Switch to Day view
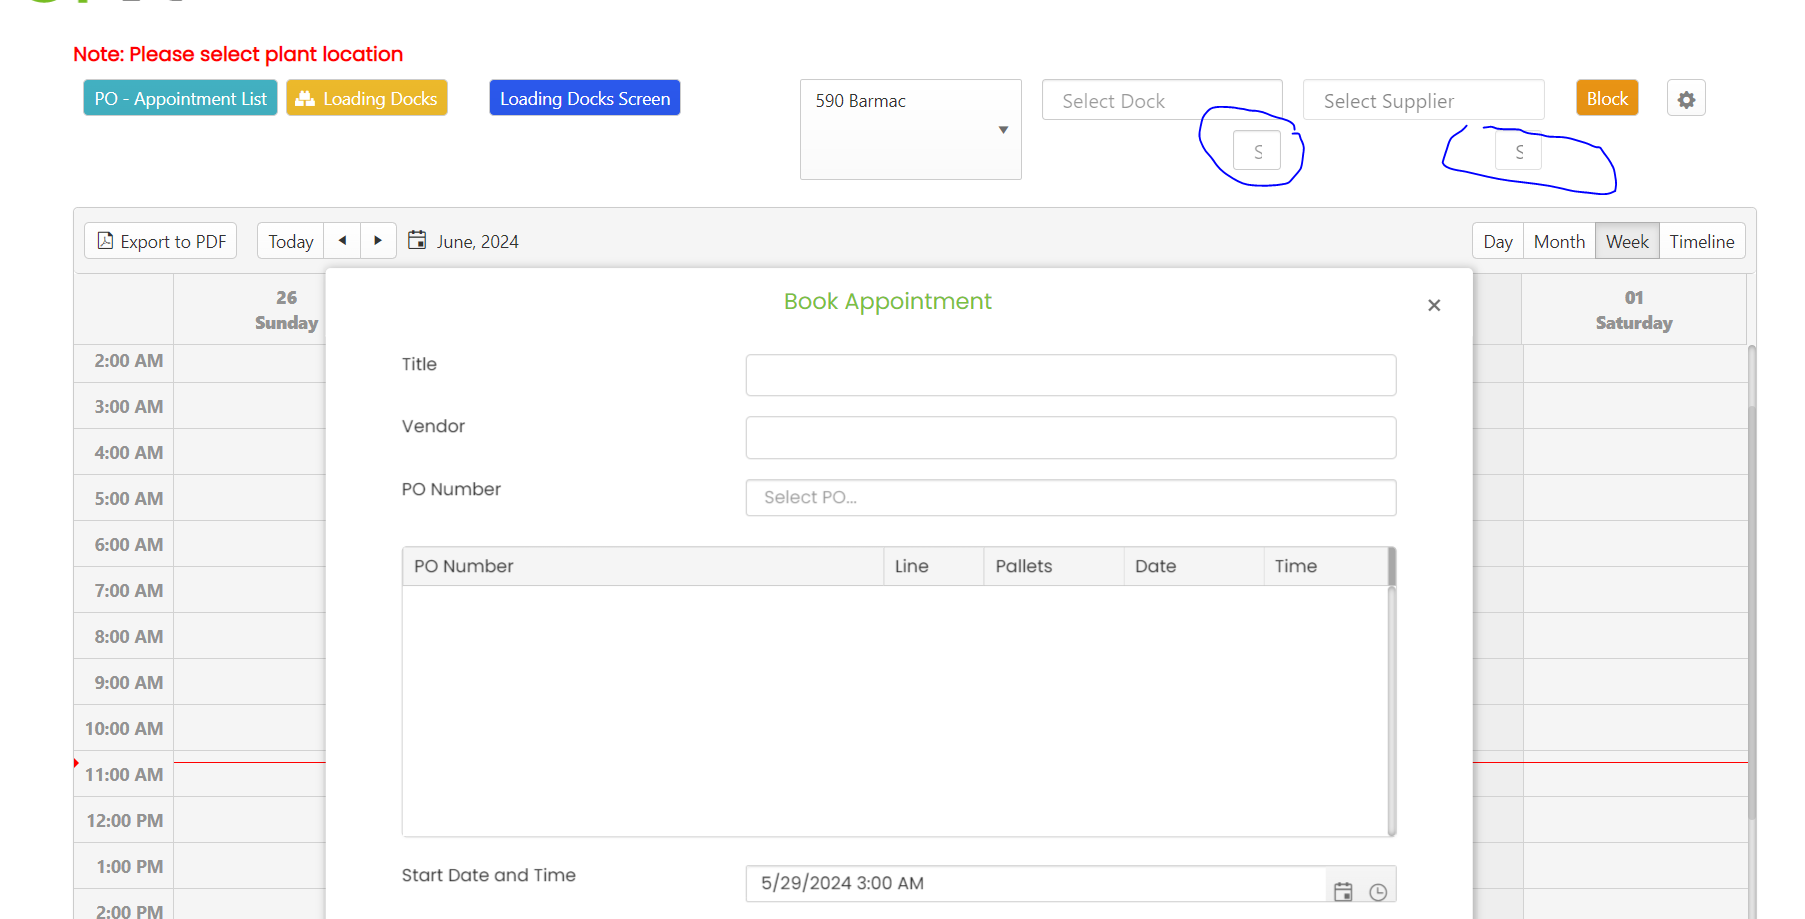The image size is (1805, 919). tap(1497, 242)
